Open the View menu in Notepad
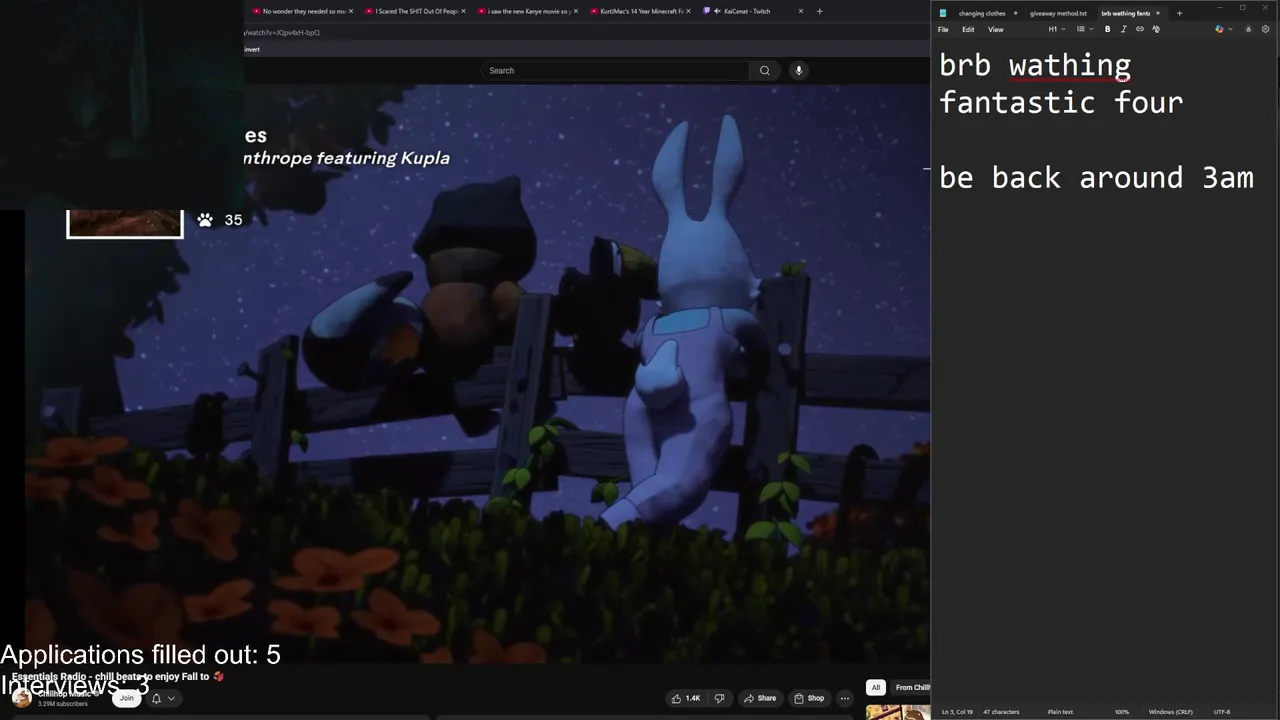1280x720 pixels. 996,29
